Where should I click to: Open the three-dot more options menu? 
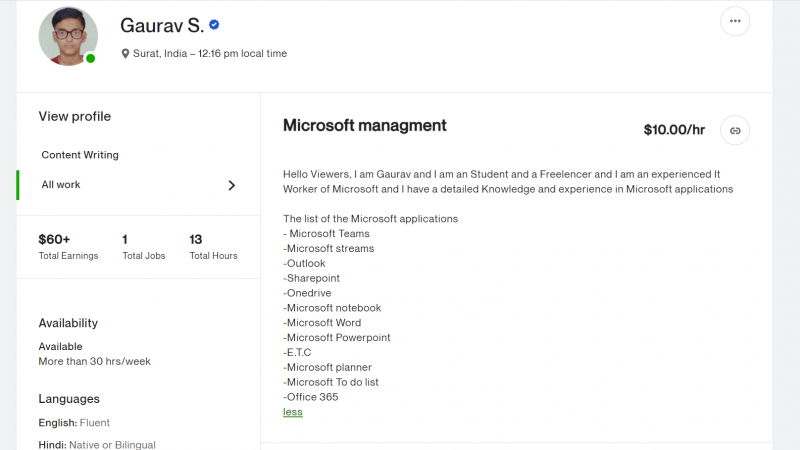pos(735,21)
